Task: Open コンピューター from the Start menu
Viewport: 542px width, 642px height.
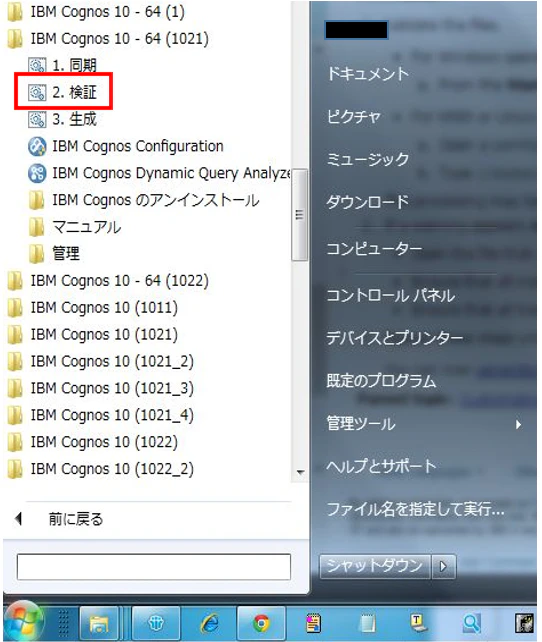Action: pos(374,249)
